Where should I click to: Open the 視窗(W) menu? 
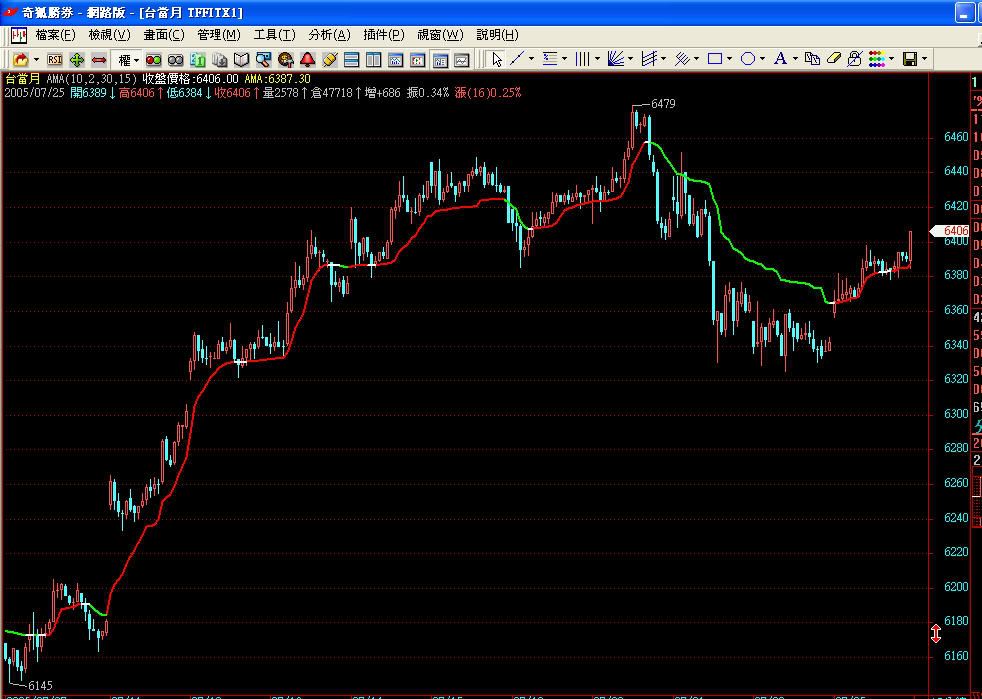(x=440, y=35)
